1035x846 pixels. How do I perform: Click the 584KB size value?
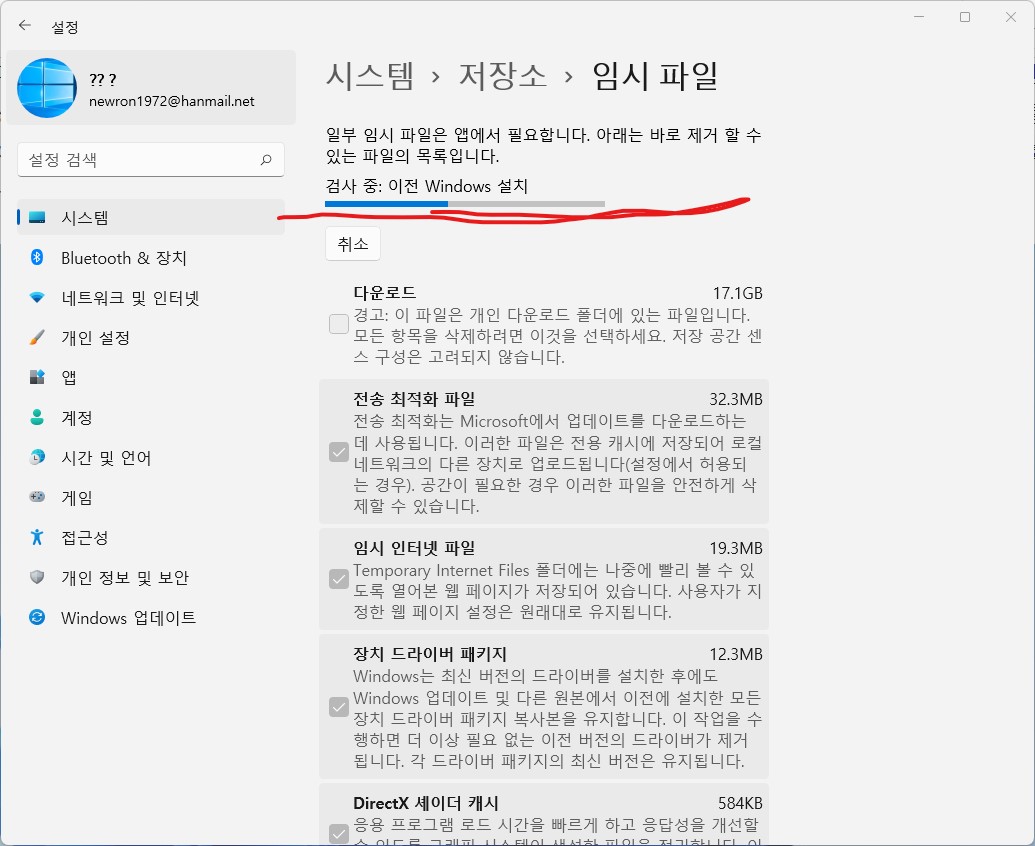tap(740, 803)
